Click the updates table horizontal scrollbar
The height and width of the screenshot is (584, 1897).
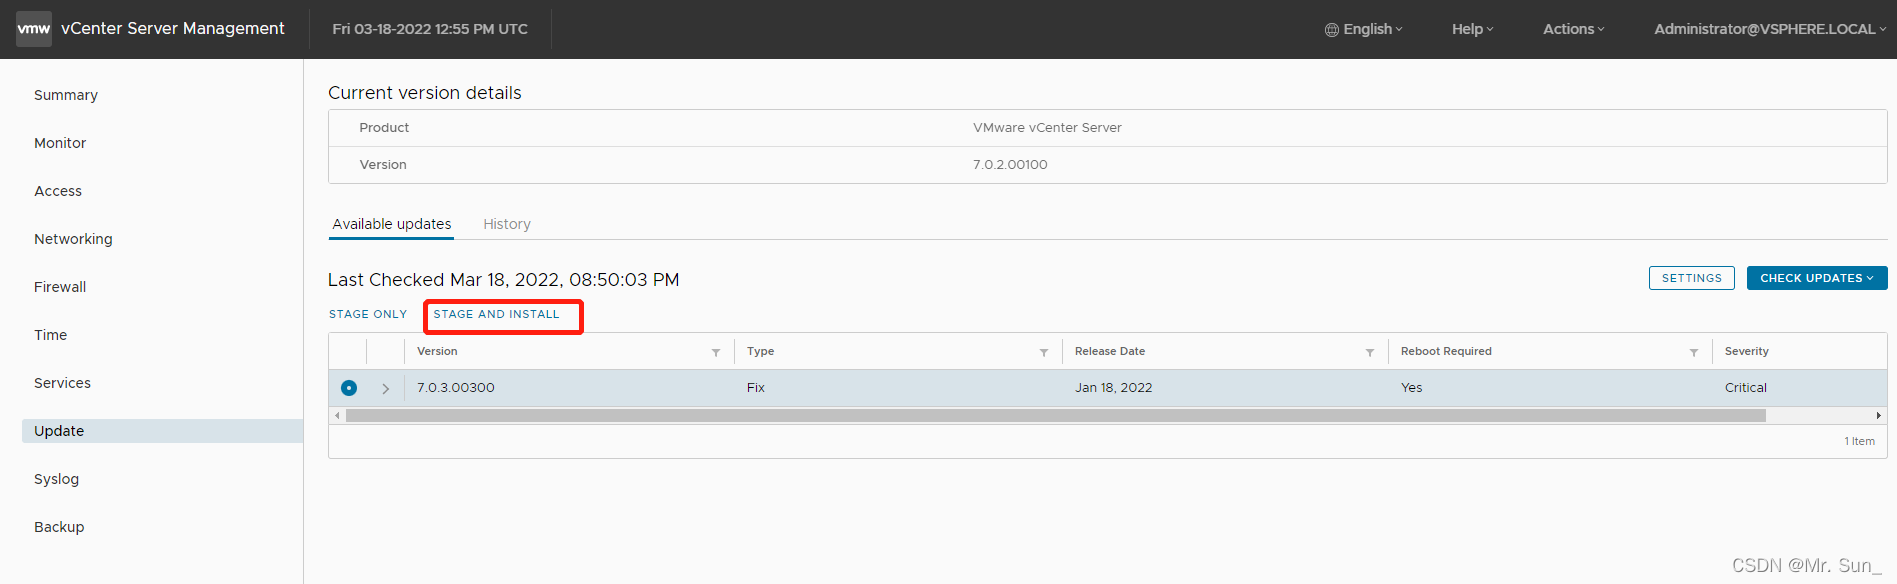click(1055, 415)
